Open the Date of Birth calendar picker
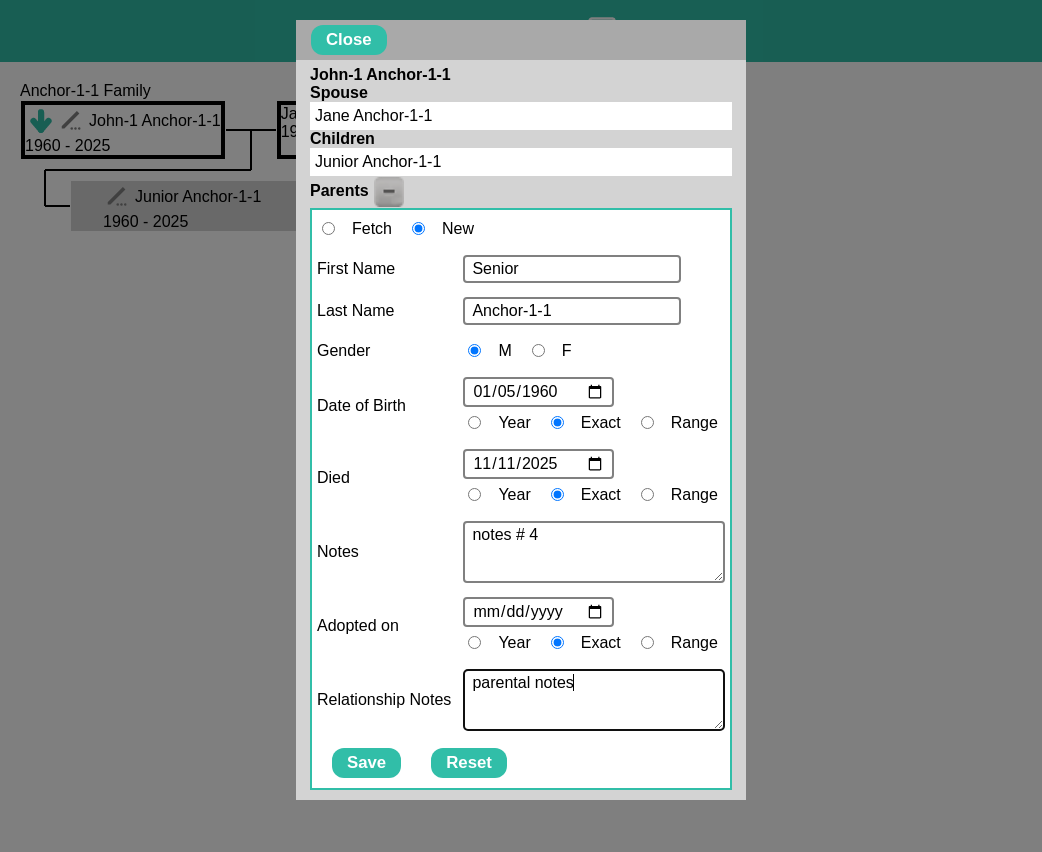This screenshot has width=1042, height=852. click(595, 392)
